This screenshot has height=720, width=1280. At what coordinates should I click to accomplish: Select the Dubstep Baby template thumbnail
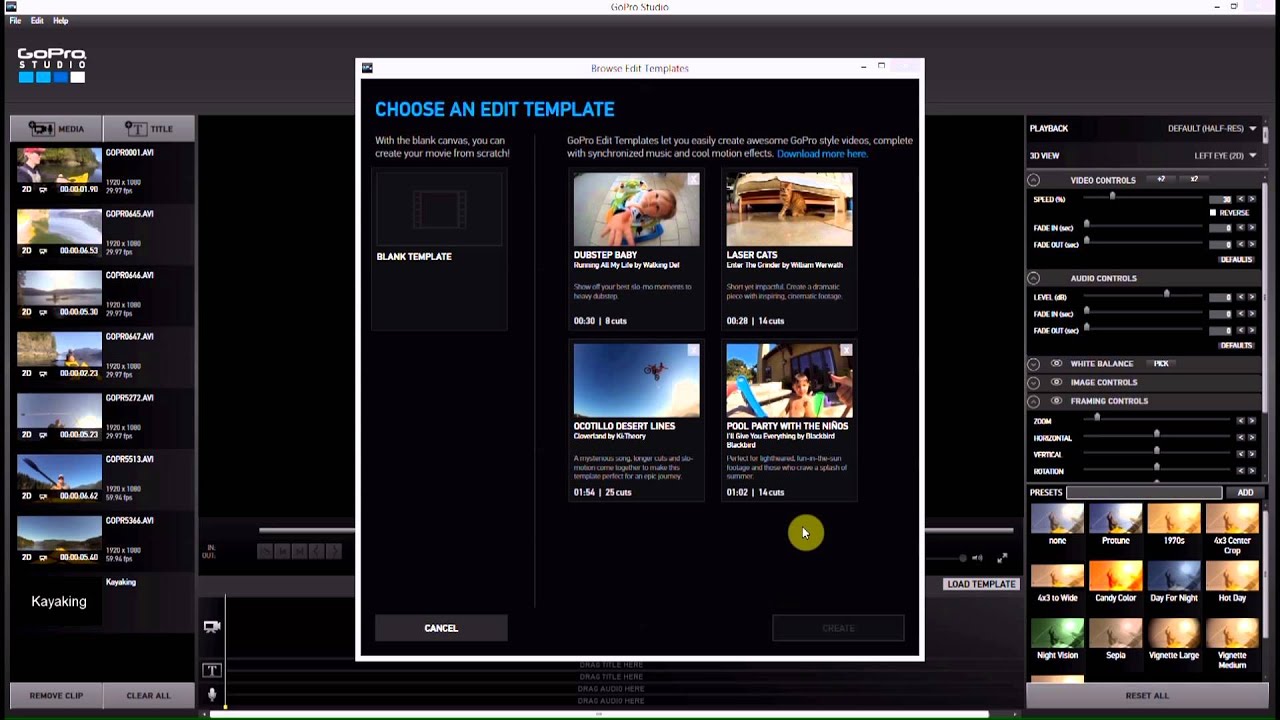pos(637,209)
